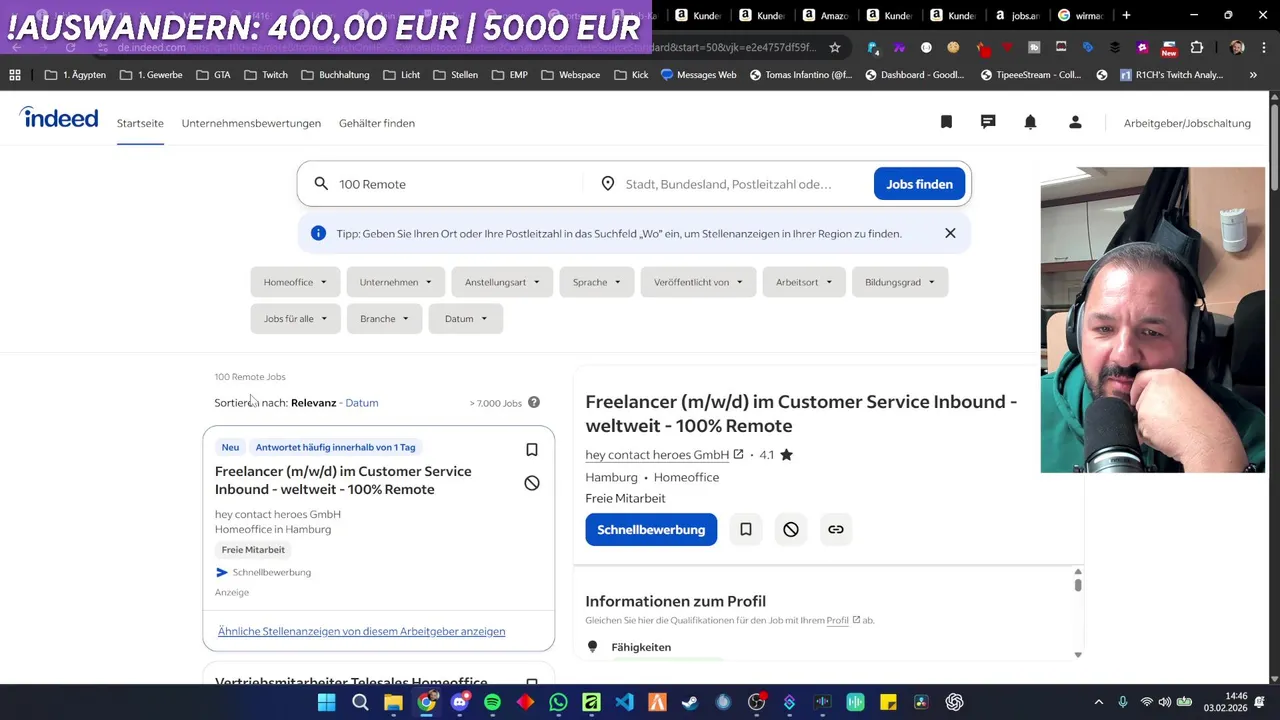
Task: Expand the Anstellungsart filter dropdown
Action: 502,282
